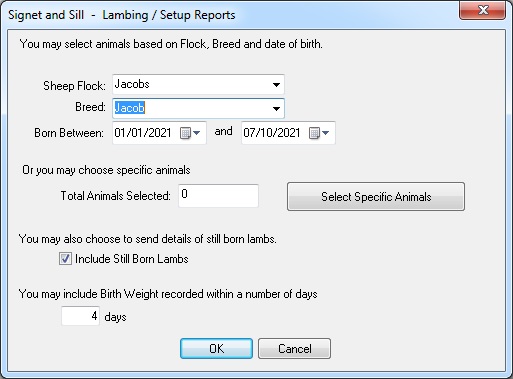Click the highlighted Jacob breed text
Viewport: 513px width, 379px height.
[x=130, y=108]
